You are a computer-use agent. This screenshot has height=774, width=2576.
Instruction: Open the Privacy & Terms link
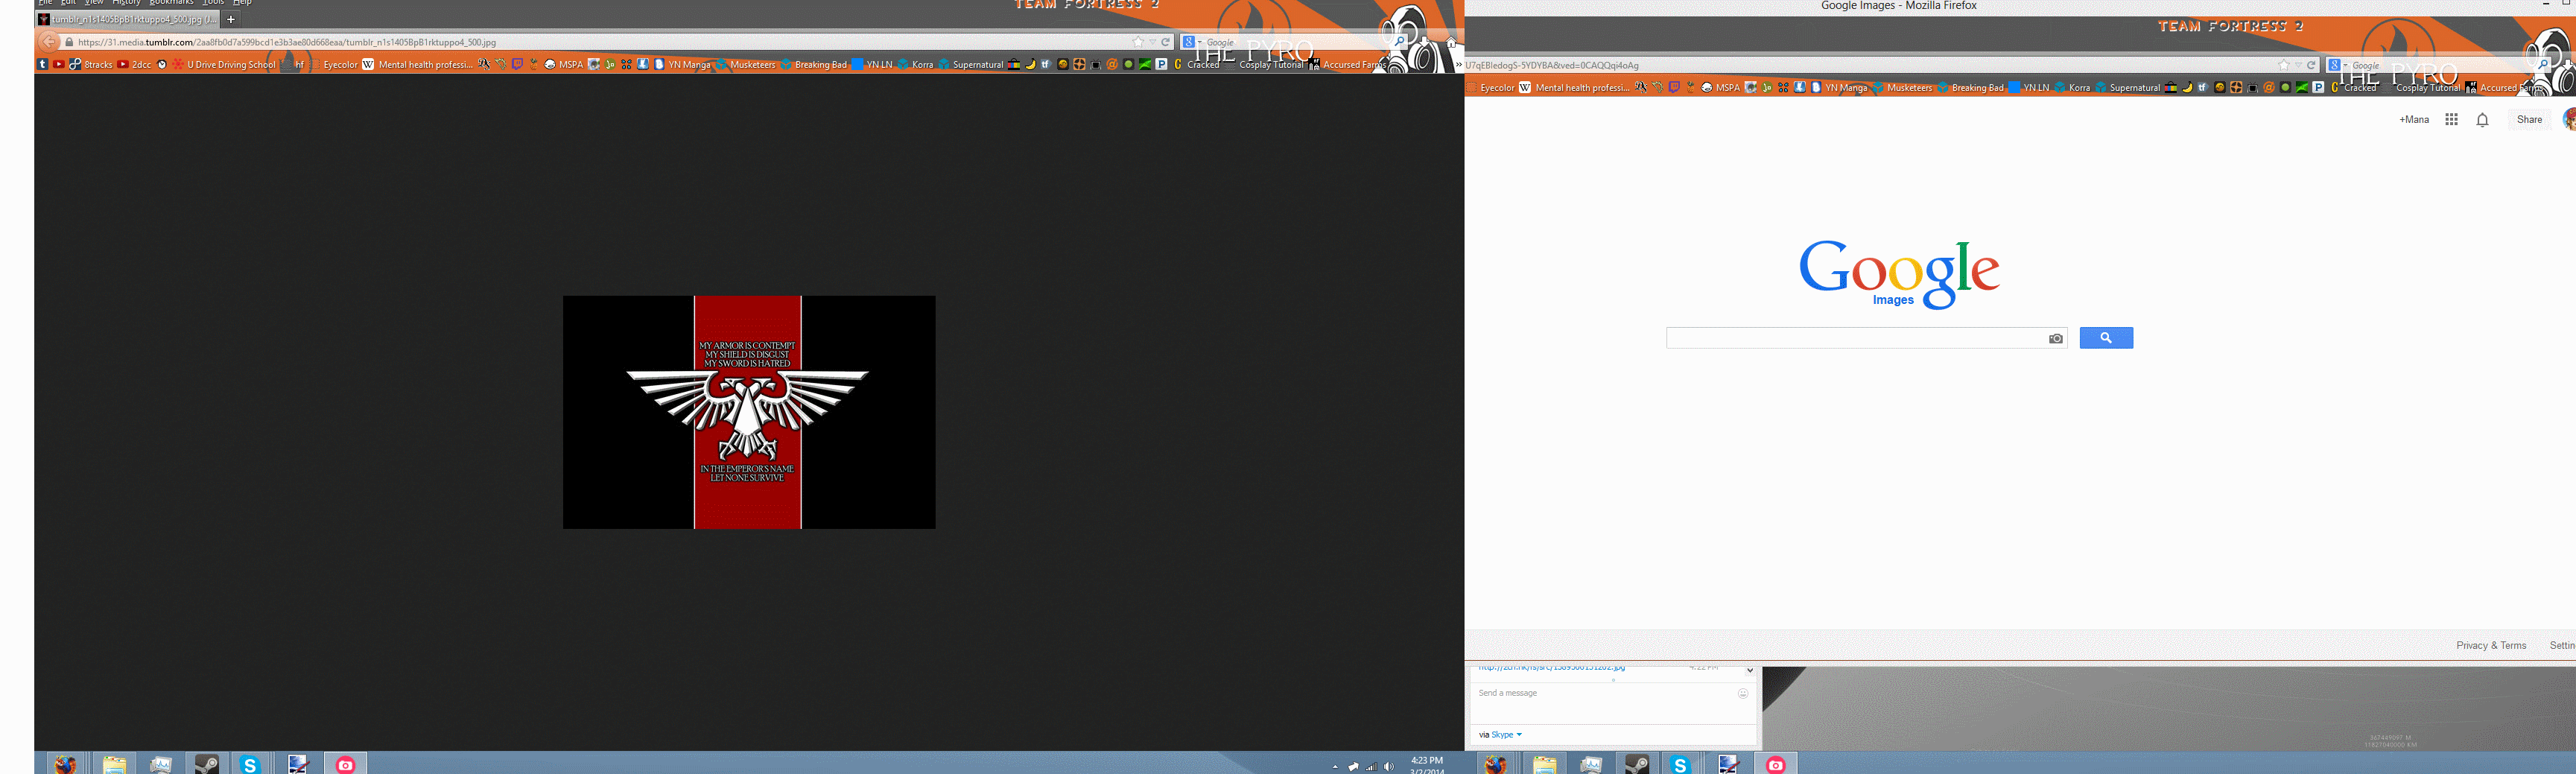pyautogui.click(x=2491, y=645)
